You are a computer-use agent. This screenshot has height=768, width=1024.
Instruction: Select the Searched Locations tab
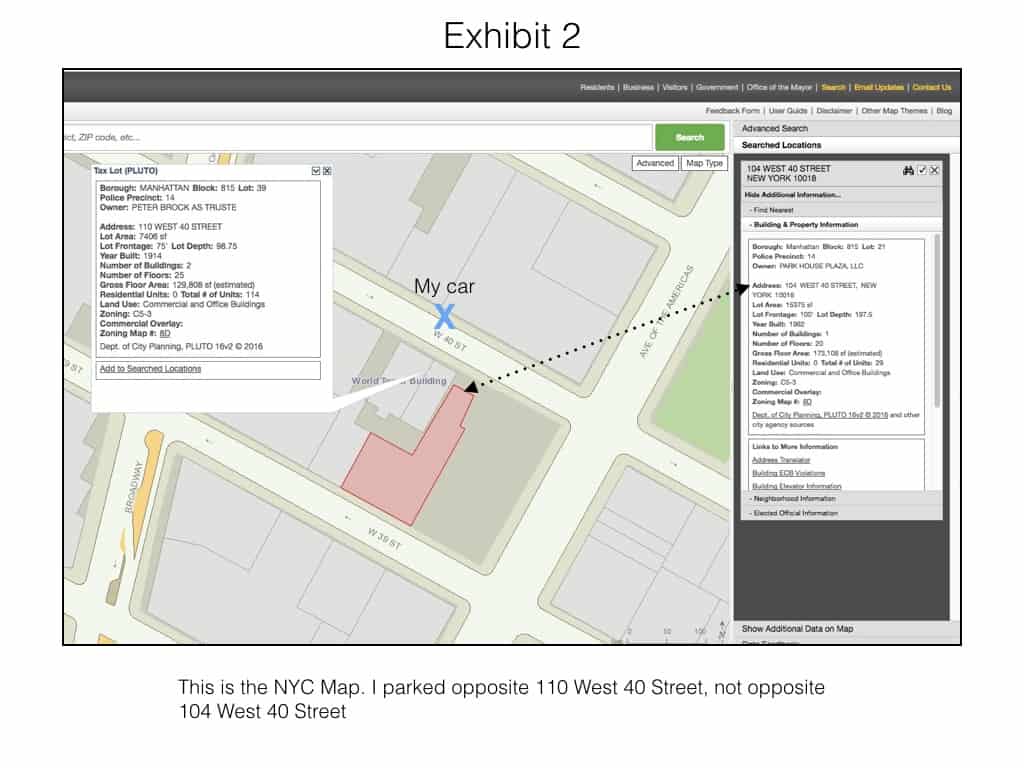tap(781, 145)
